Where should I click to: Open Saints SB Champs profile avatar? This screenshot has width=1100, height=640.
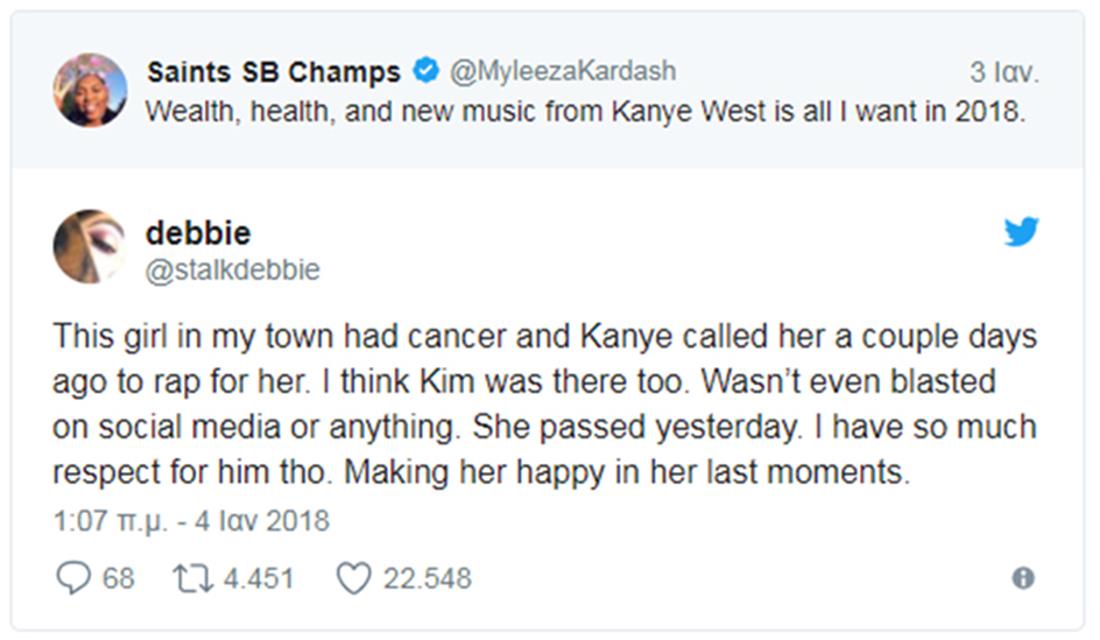coord(89,90)
